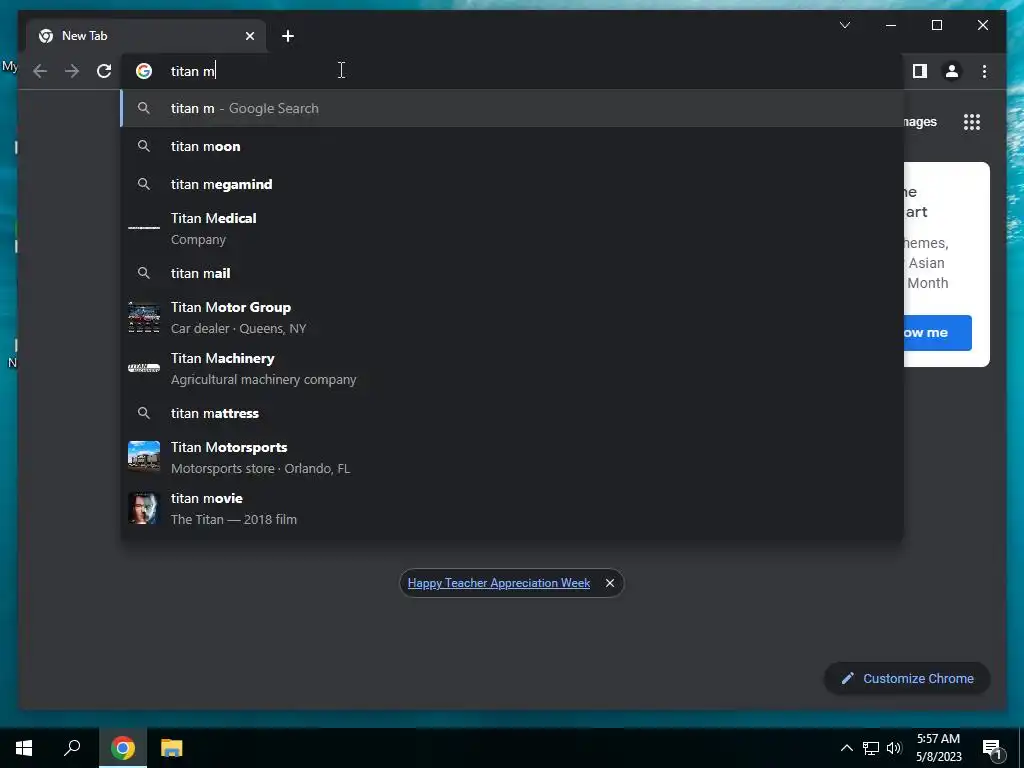This screenshot has height=768, width=1024.
Task: Open the tab search chevron
Action: (x=844, y=25)
